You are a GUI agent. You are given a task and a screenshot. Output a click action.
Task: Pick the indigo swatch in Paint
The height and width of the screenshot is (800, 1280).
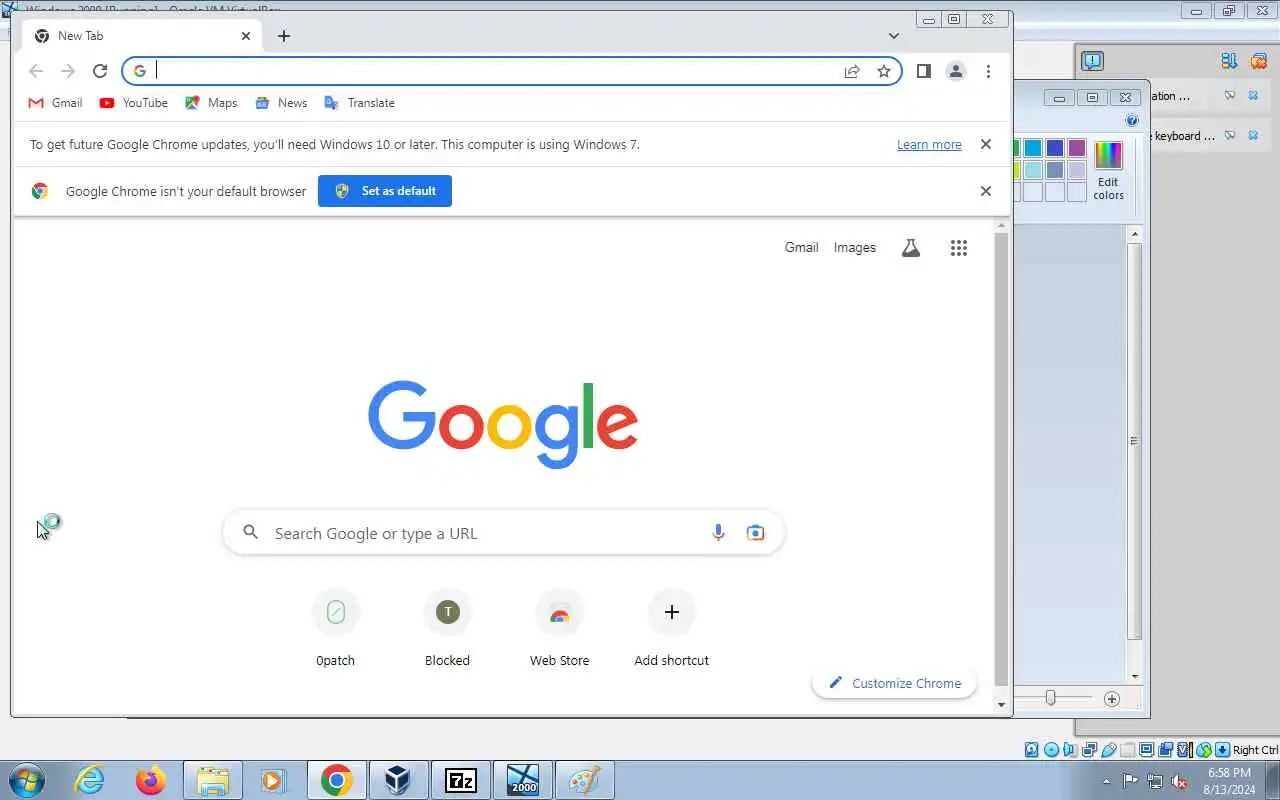[x=1055, y=148]
